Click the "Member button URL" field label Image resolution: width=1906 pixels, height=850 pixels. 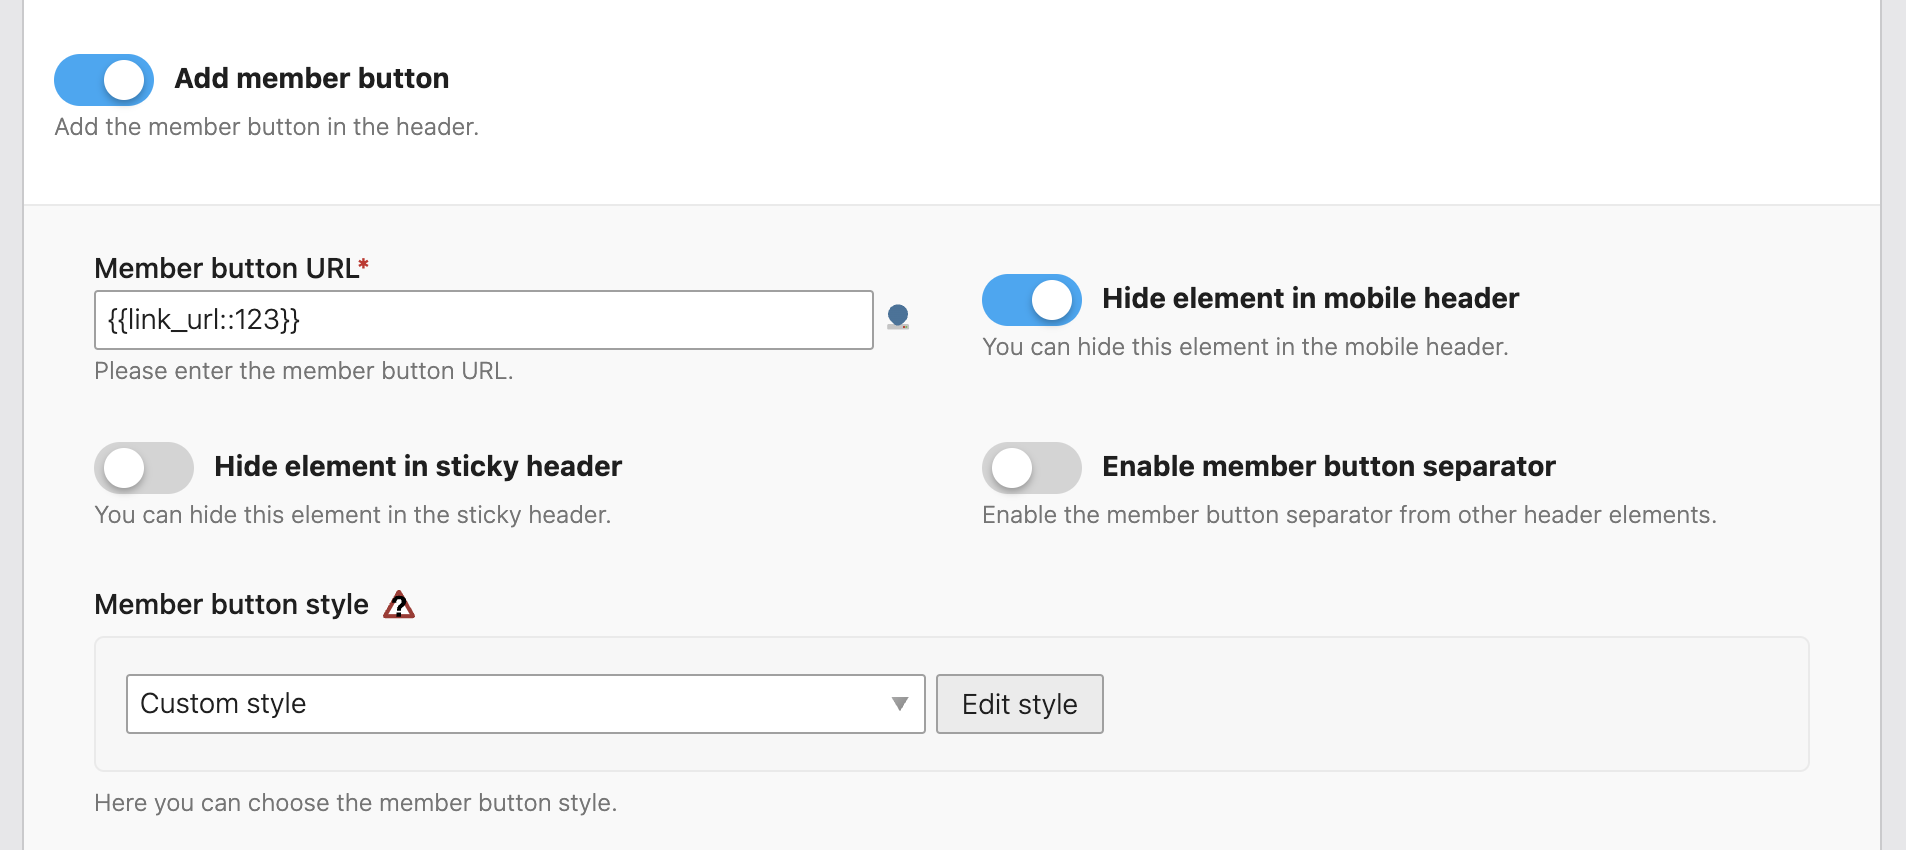[x=226, y=268]
